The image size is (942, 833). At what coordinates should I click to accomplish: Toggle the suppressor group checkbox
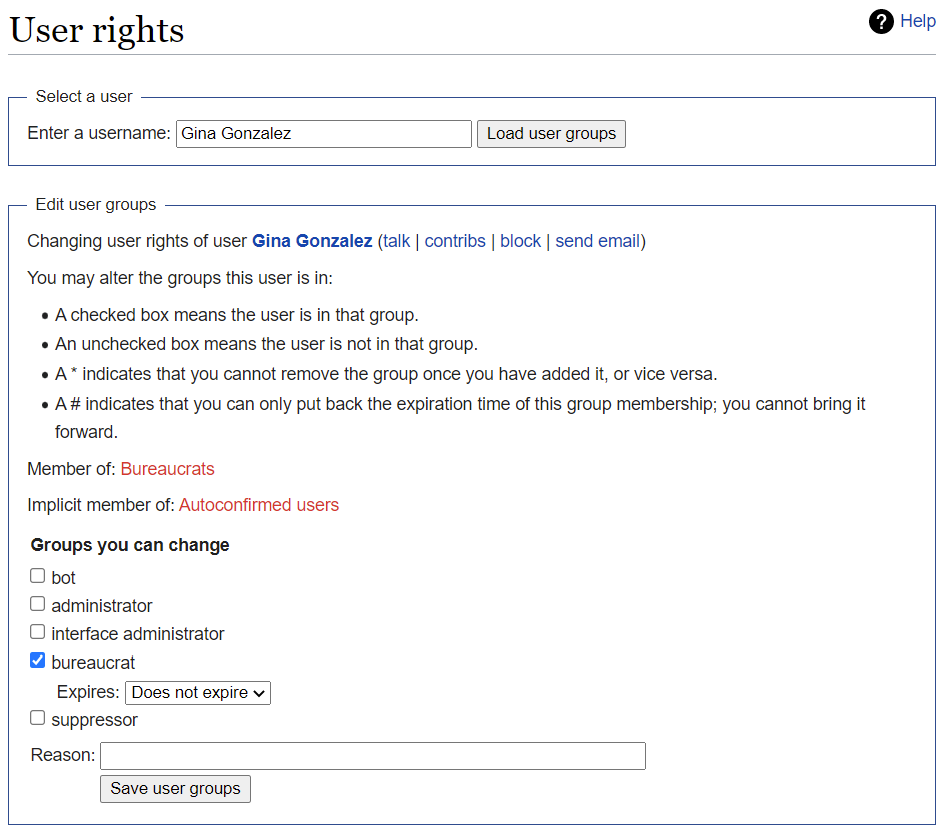(37, 717)
